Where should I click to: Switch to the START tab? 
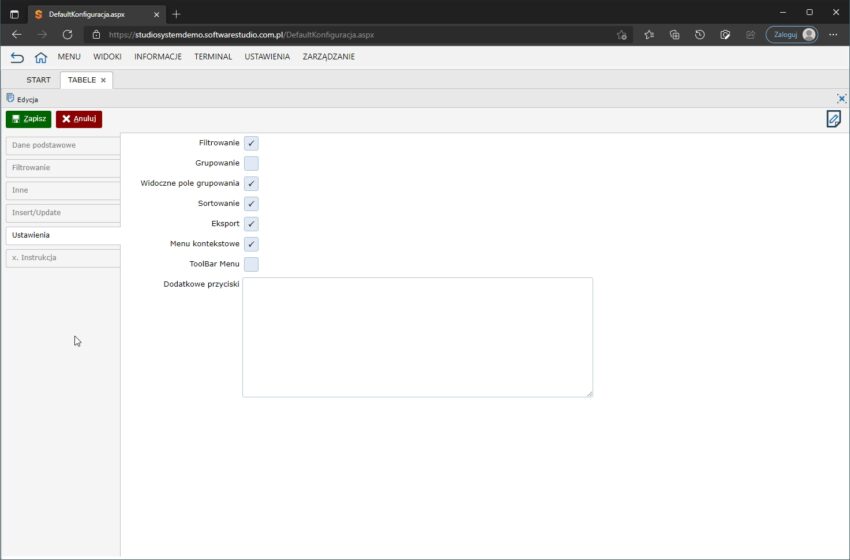pos(38,80)
